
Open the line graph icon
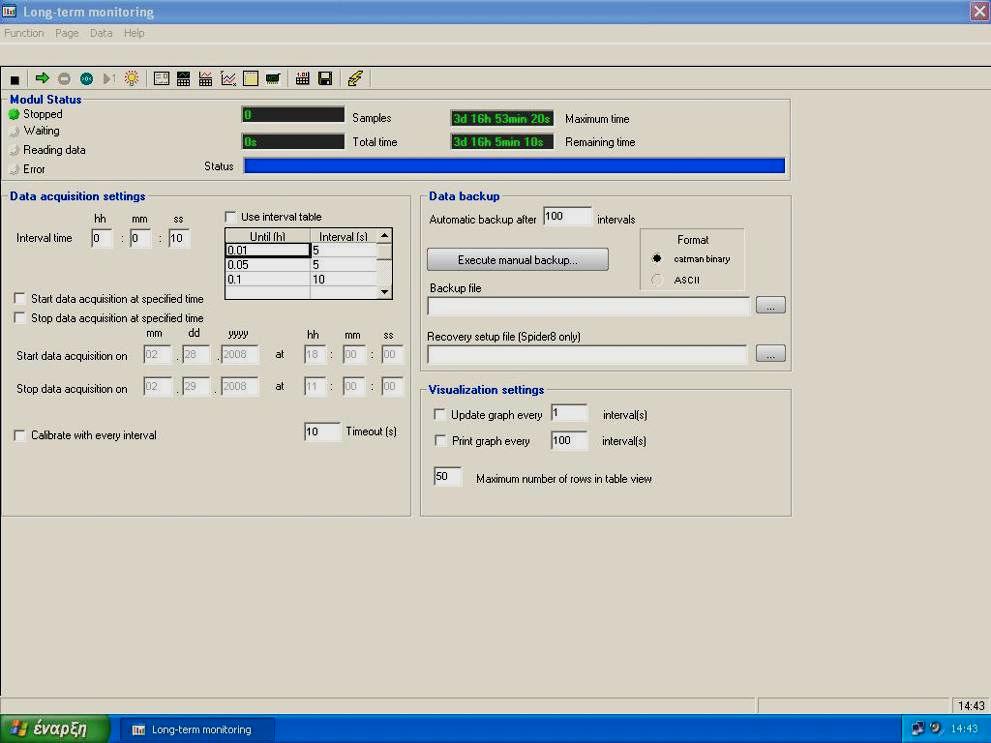(228, 78)
